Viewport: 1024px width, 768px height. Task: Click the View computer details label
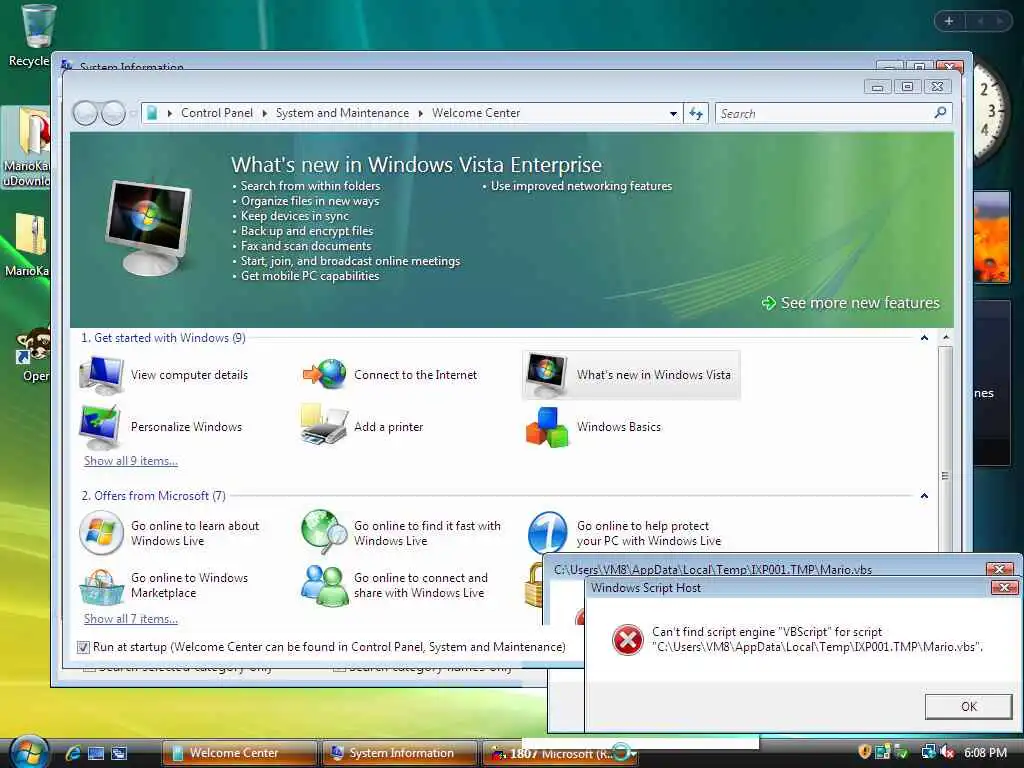click(x=189, y=375)
